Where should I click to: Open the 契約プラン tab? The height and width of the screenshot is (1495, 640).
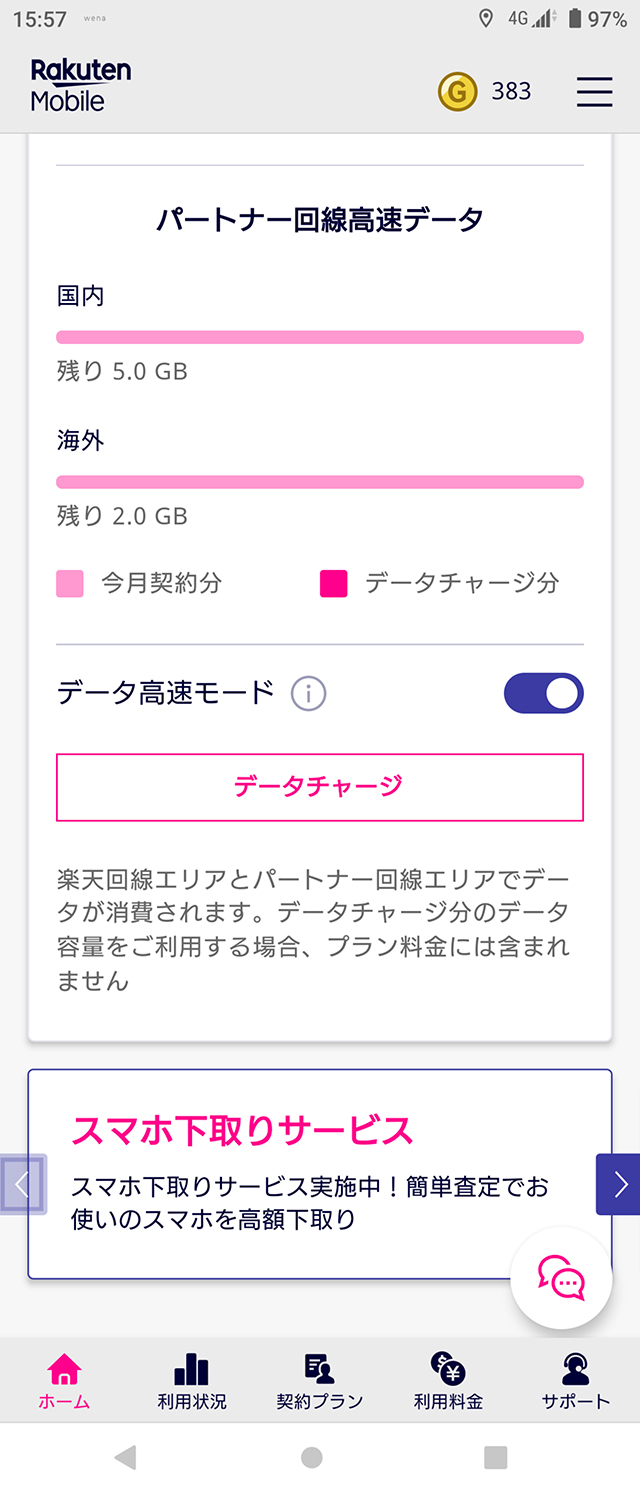320,1381
